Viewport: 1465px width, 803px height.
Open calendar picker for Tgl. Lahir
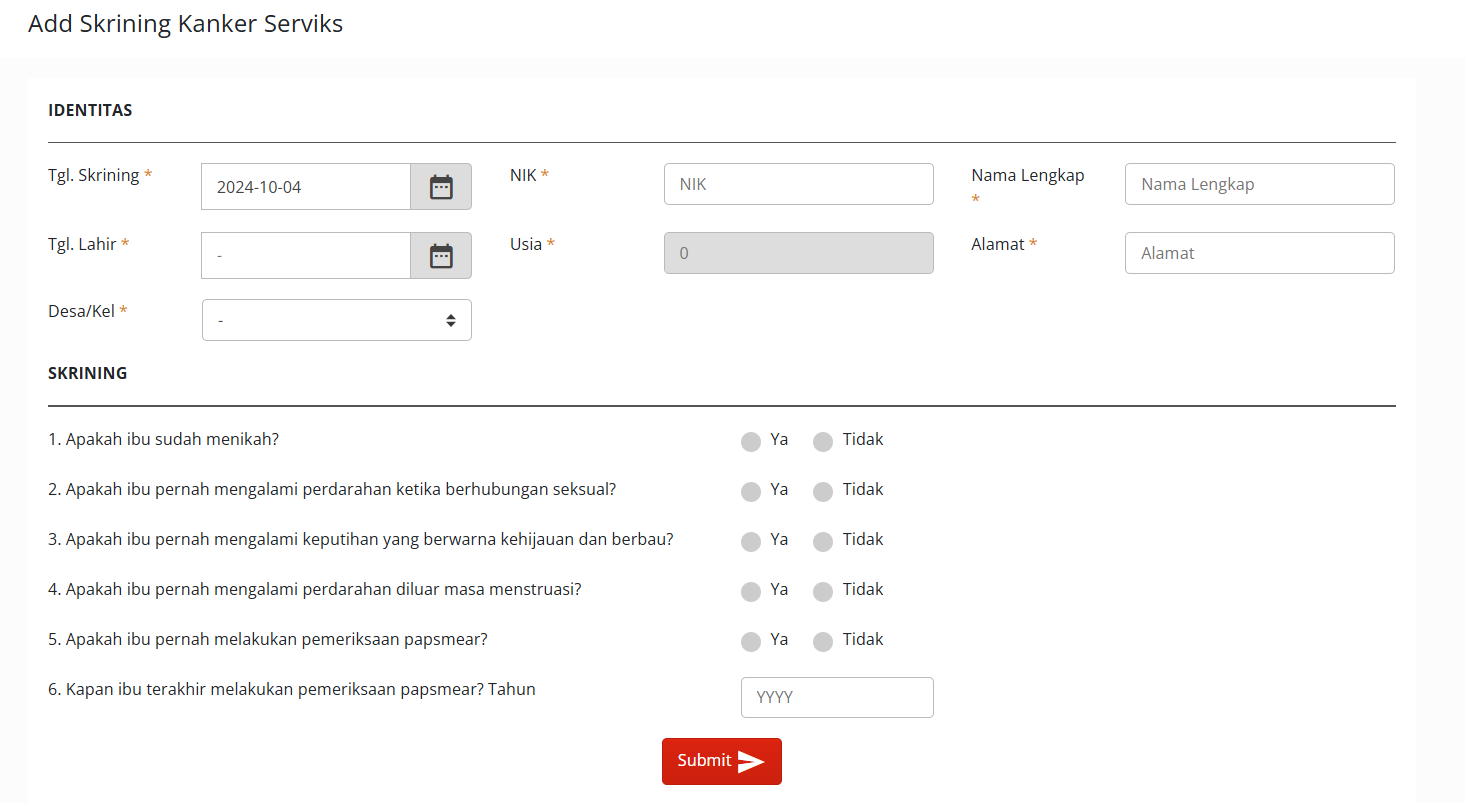pos(441,256)
